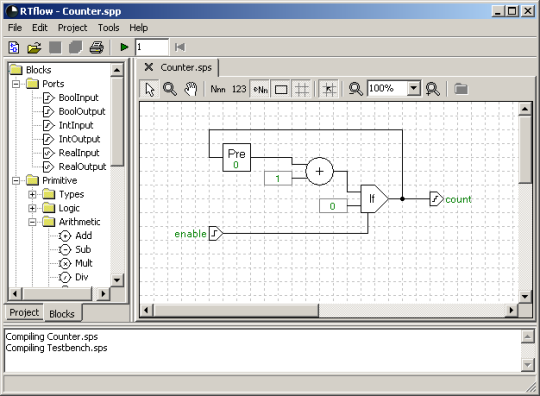The image size is (540, 396).
Task: Close the Counter.sps tab with X
Action: pos(149,67)
